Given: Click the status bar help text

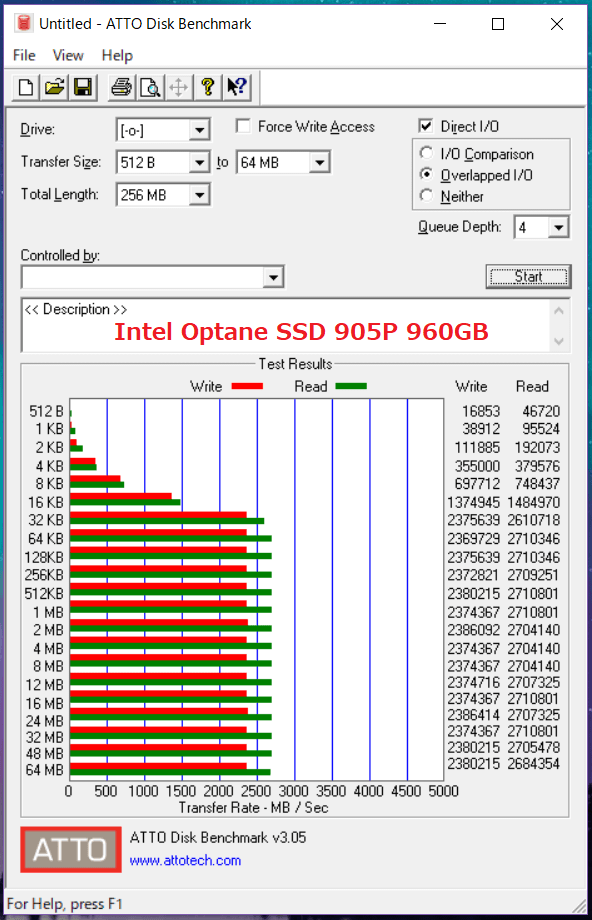Looking at the screenshot, I should coord(65,904).
